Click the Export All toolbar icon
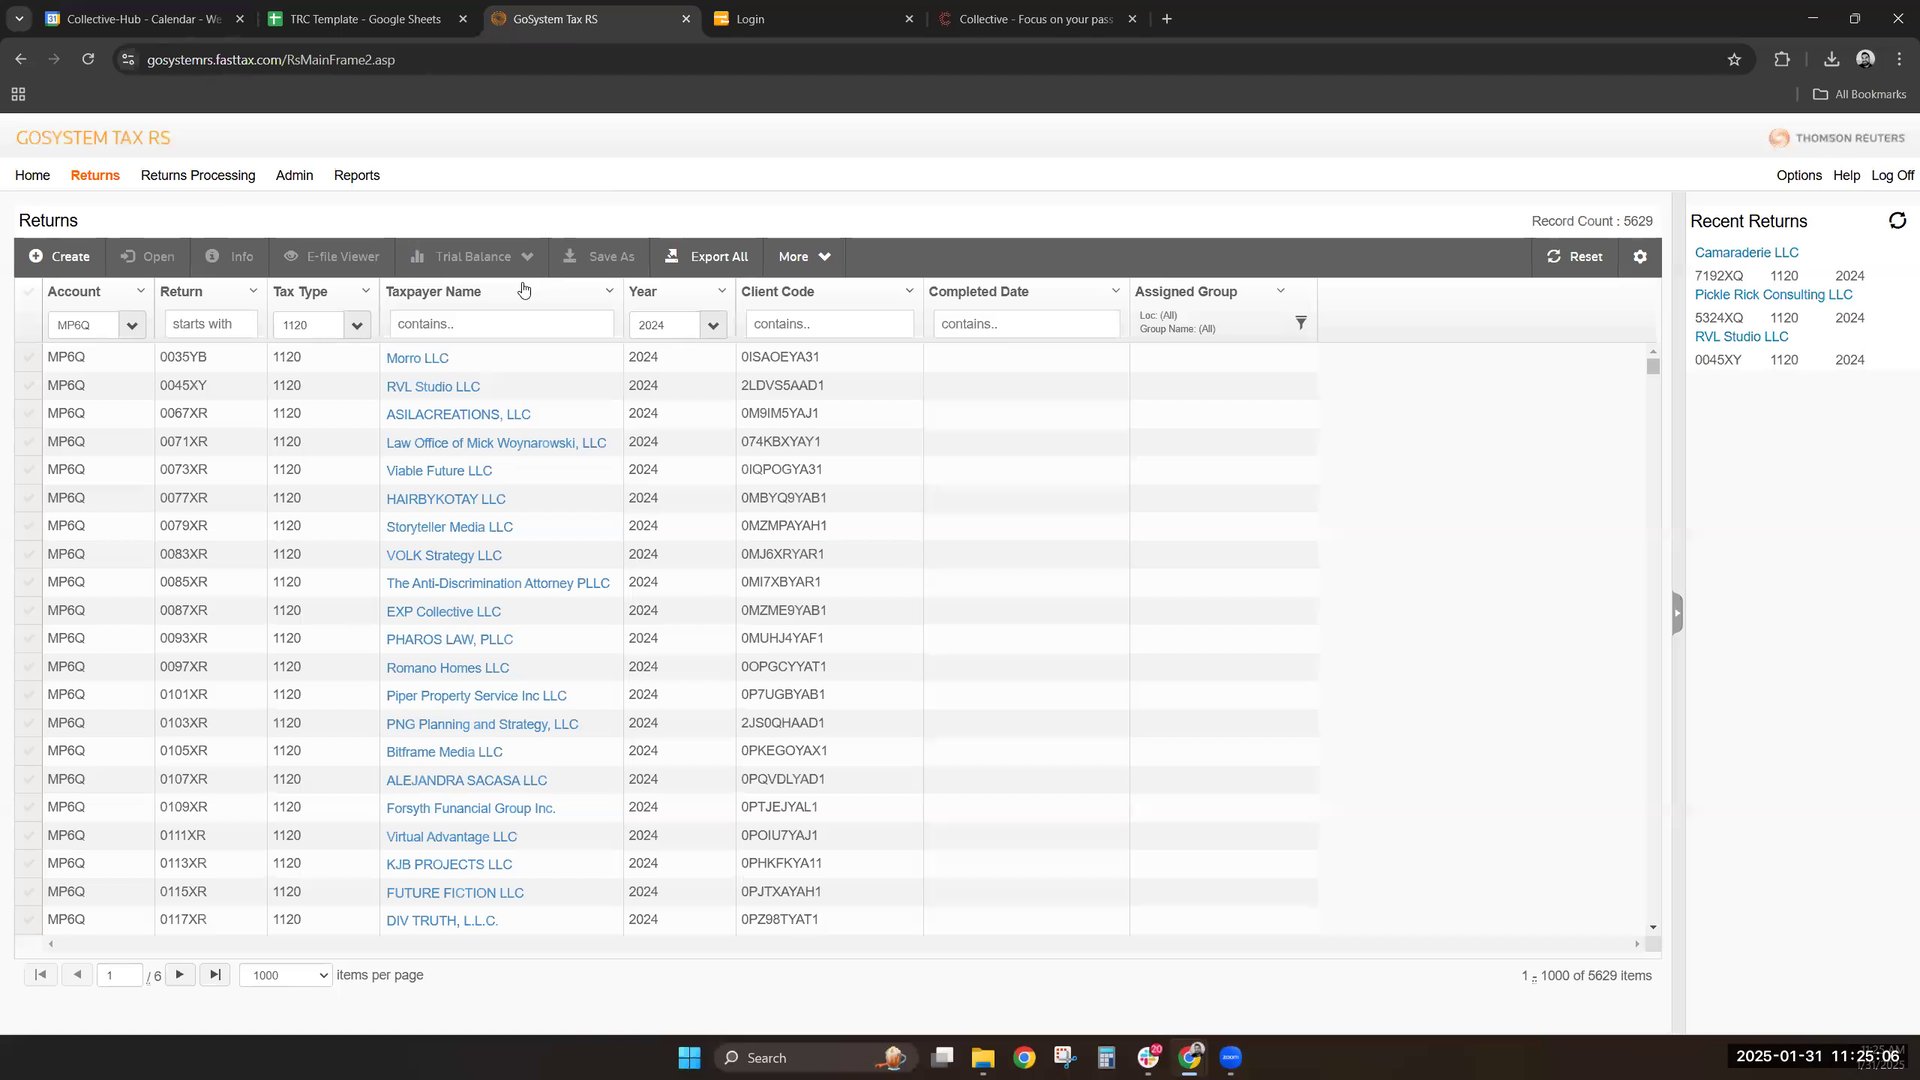The height and width of the screenshot is (1080, 1920). 672,256
